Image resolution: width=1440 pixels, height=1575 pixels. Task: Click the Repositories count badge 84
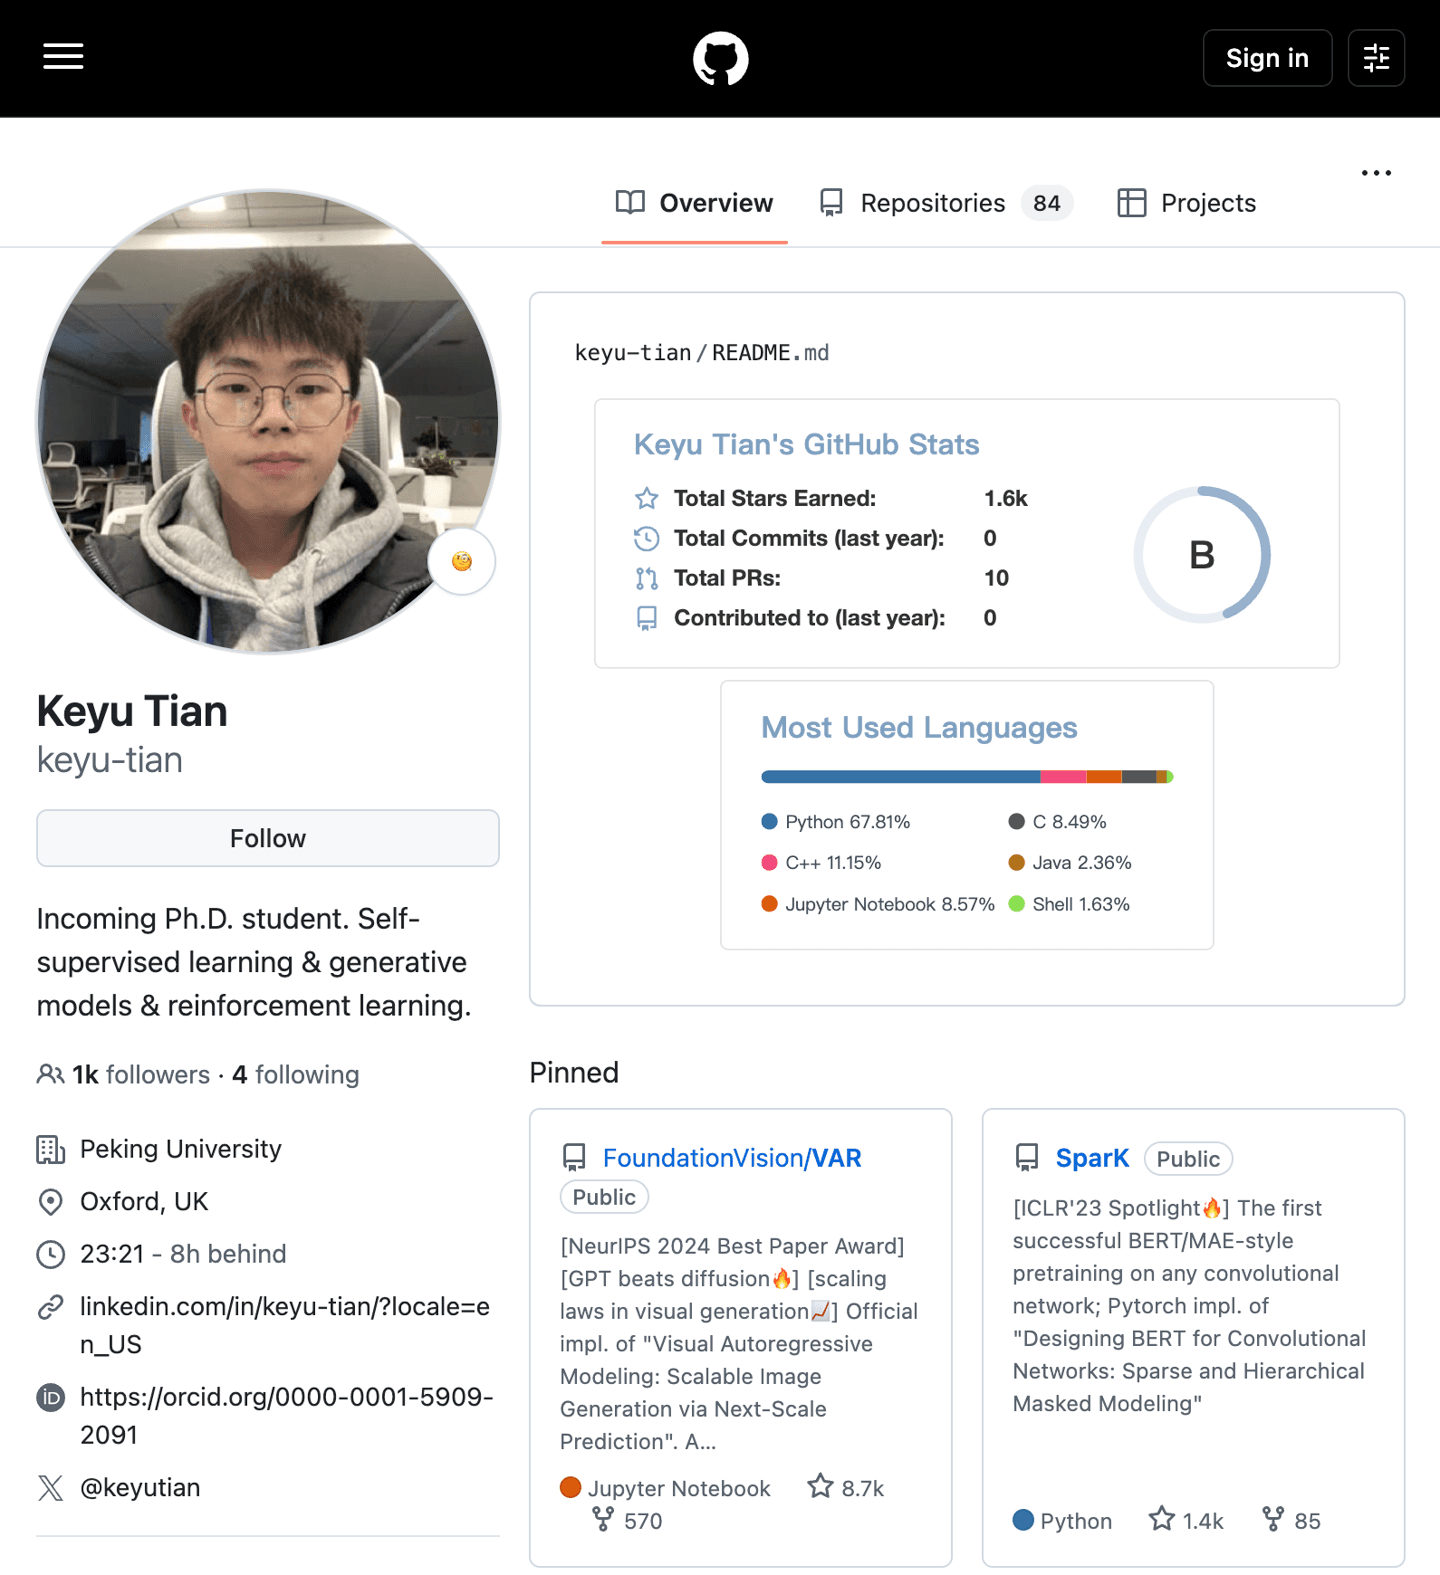[x=1047, y=203]
